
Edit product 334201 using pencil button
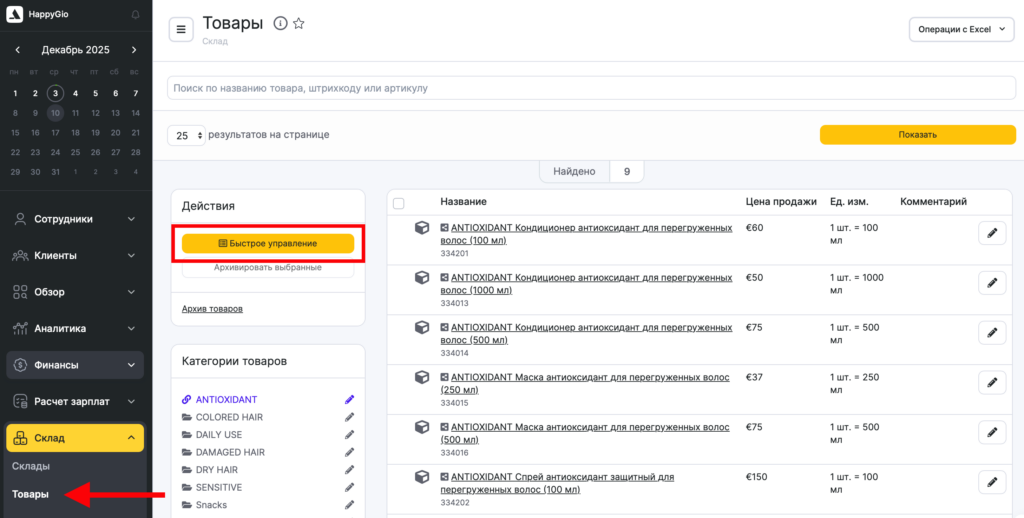(991, 233)
